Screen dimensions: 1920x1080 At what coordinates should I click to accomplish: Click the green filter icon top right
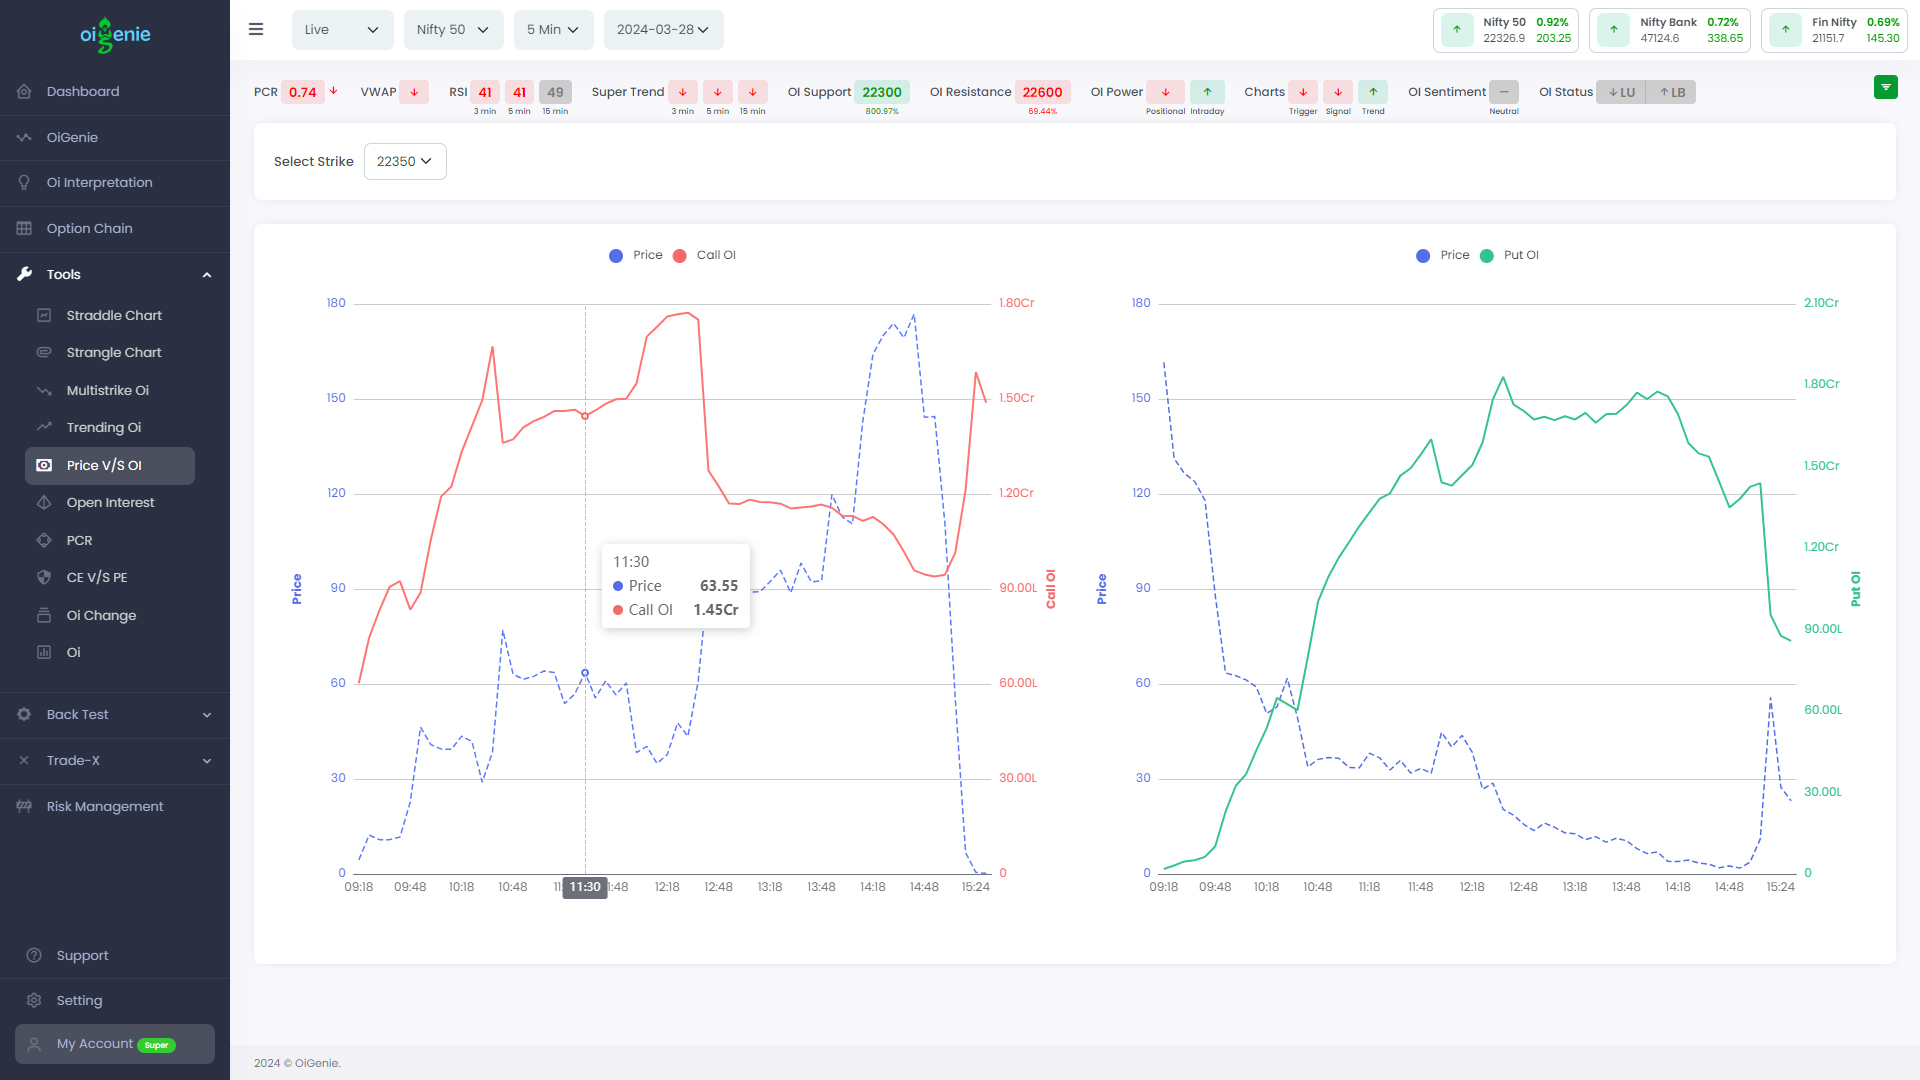1886,87
